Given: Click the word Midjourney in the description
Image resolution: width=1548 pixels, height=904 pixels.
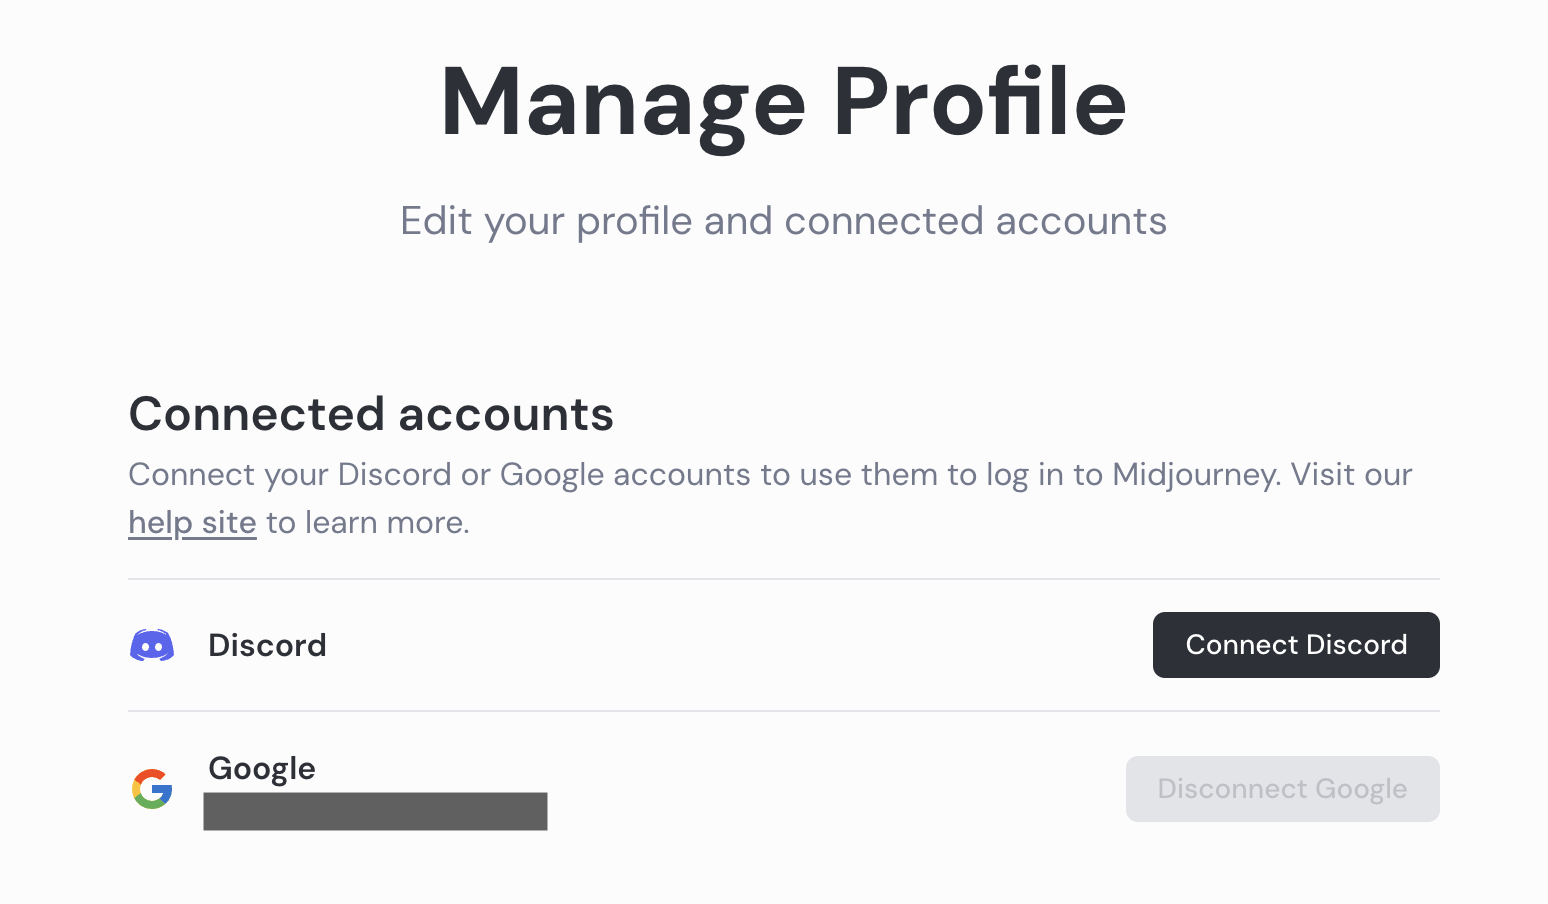Looking at the screenshot, I should [1196, 474].
